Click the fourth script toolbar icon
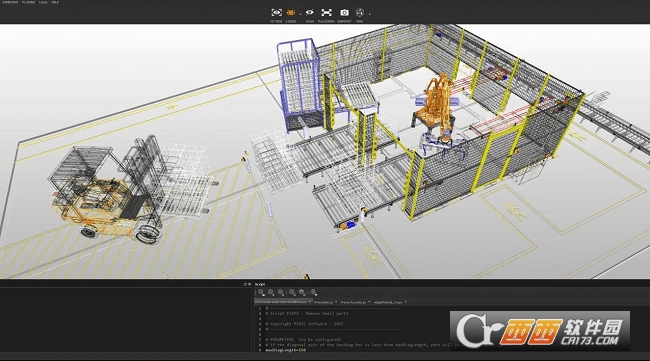 coord(292,293)
